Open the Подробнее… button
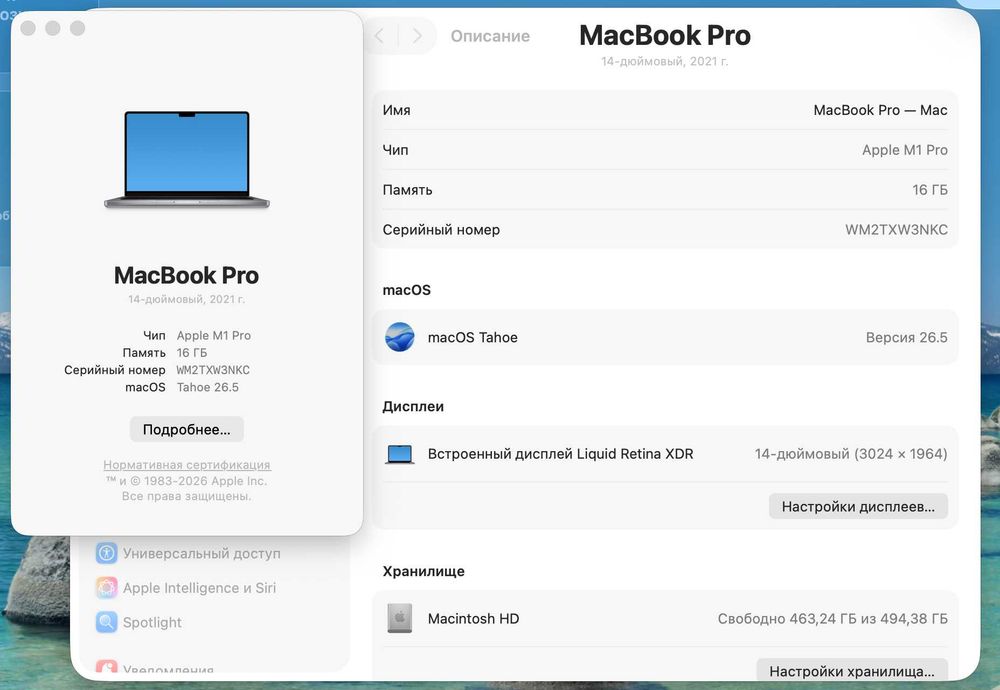The width and height of the screenshot is (1000, 690). 187,429
